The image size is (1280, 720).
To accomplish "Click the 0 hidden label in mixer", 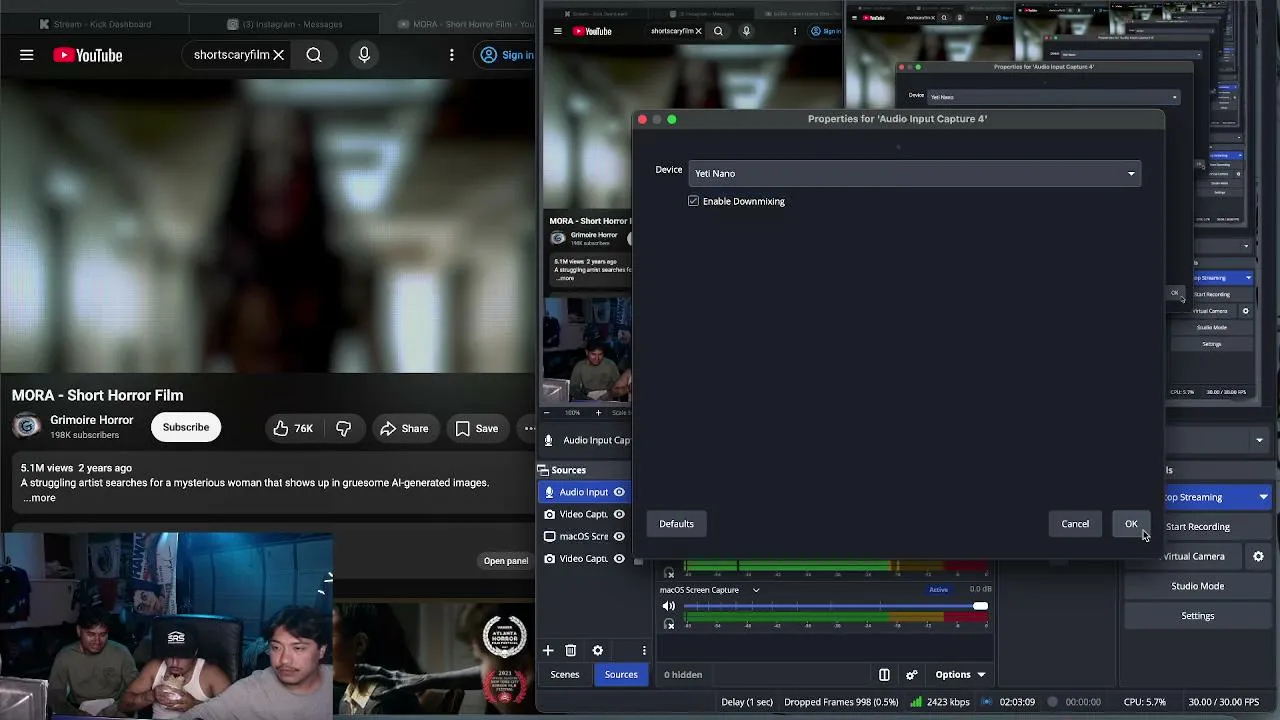I will click(x=683, y=675).
